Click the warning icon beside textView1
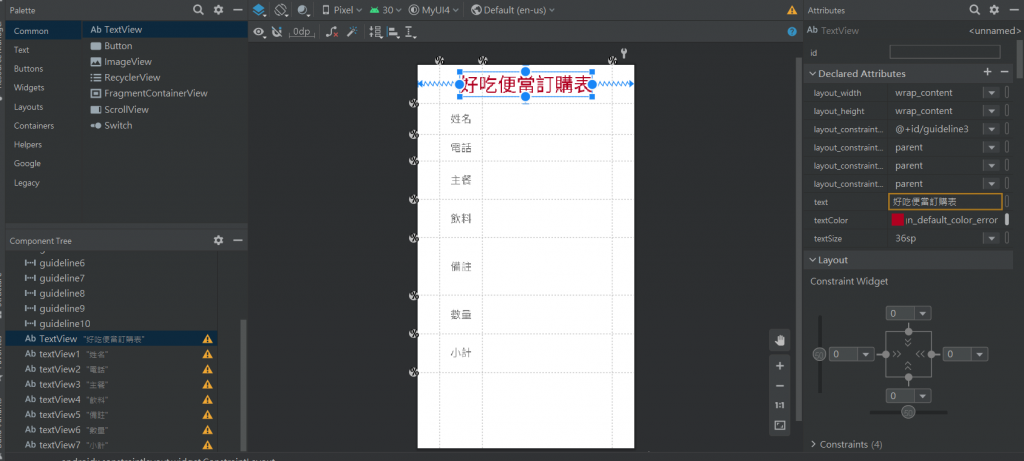The width and height of the screenshot is (1024, 461). point(208,354)
